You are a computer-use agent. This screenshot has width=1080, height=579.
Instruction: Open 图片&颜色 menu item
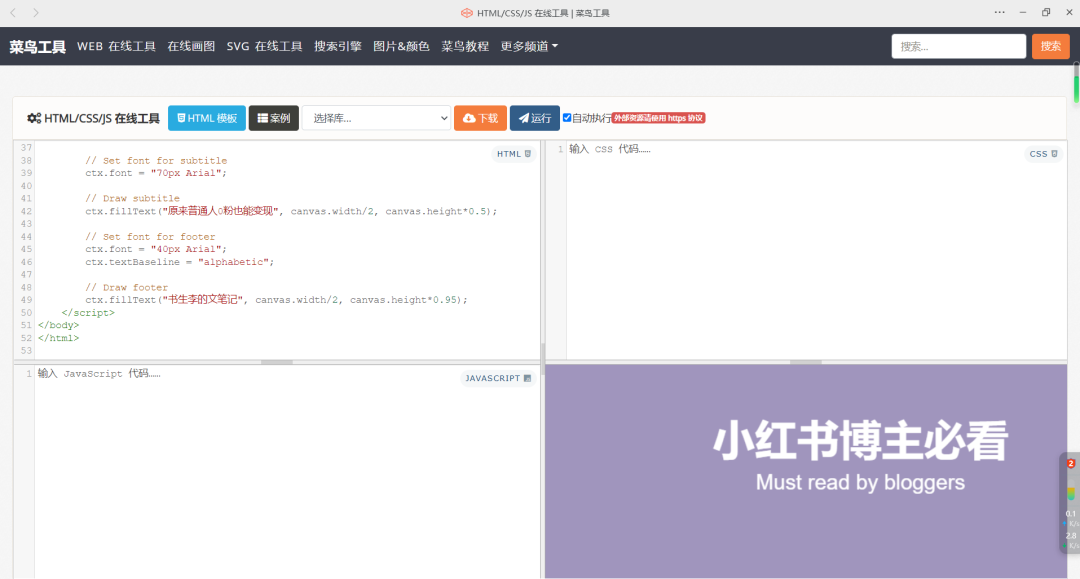[401, 46]
